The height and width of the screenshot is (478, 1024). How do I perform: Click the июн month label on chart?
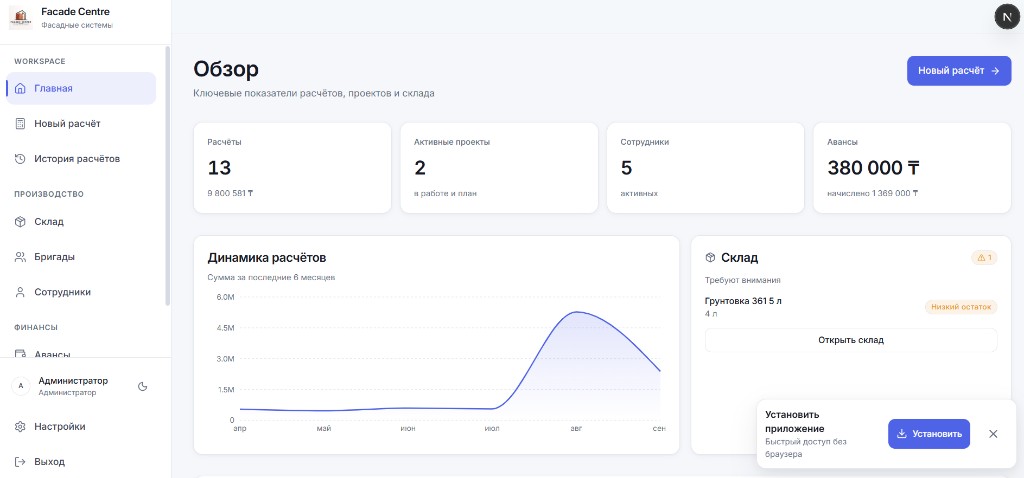[x=408, y=428]
